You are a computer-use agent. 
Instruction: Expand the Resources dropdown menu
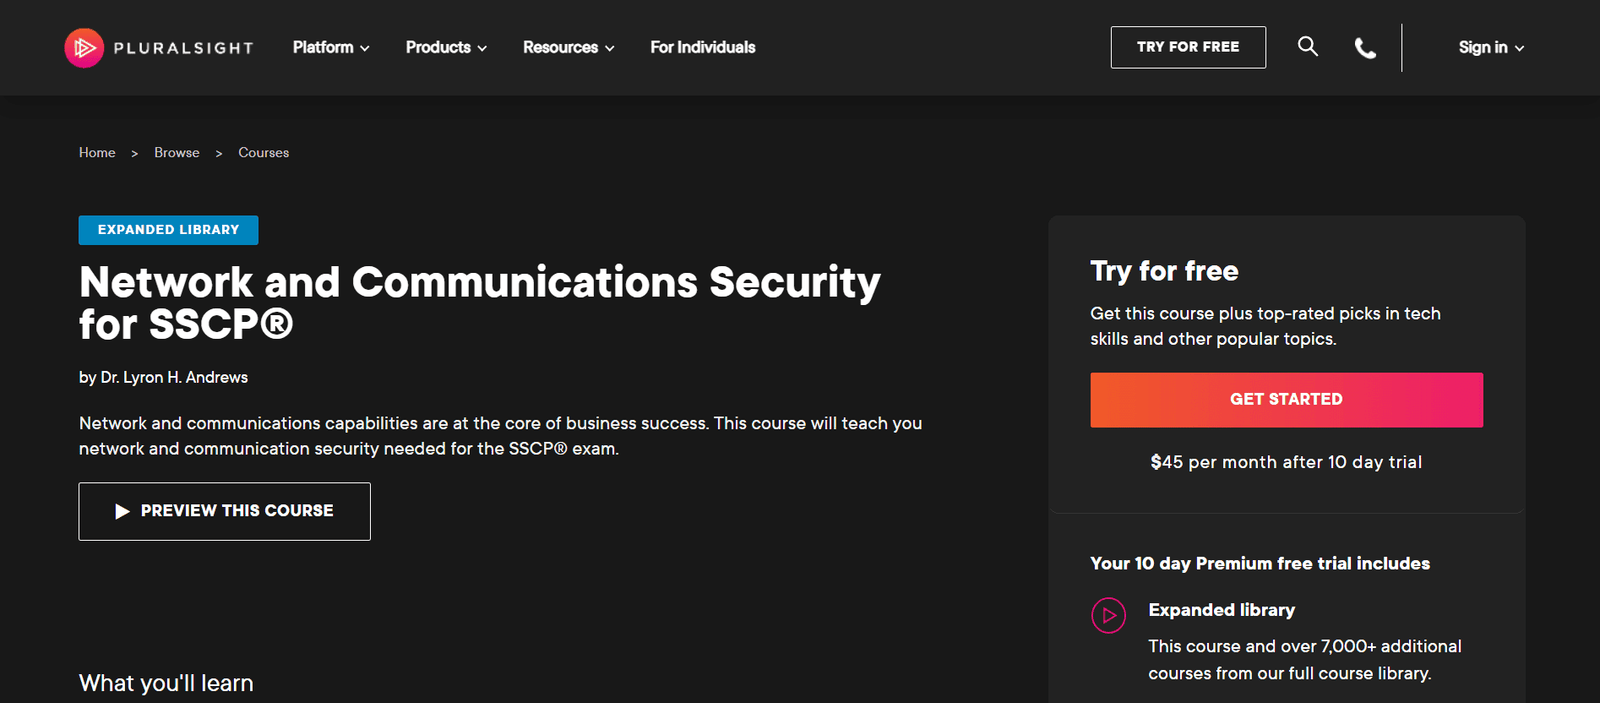pos(568,47)
